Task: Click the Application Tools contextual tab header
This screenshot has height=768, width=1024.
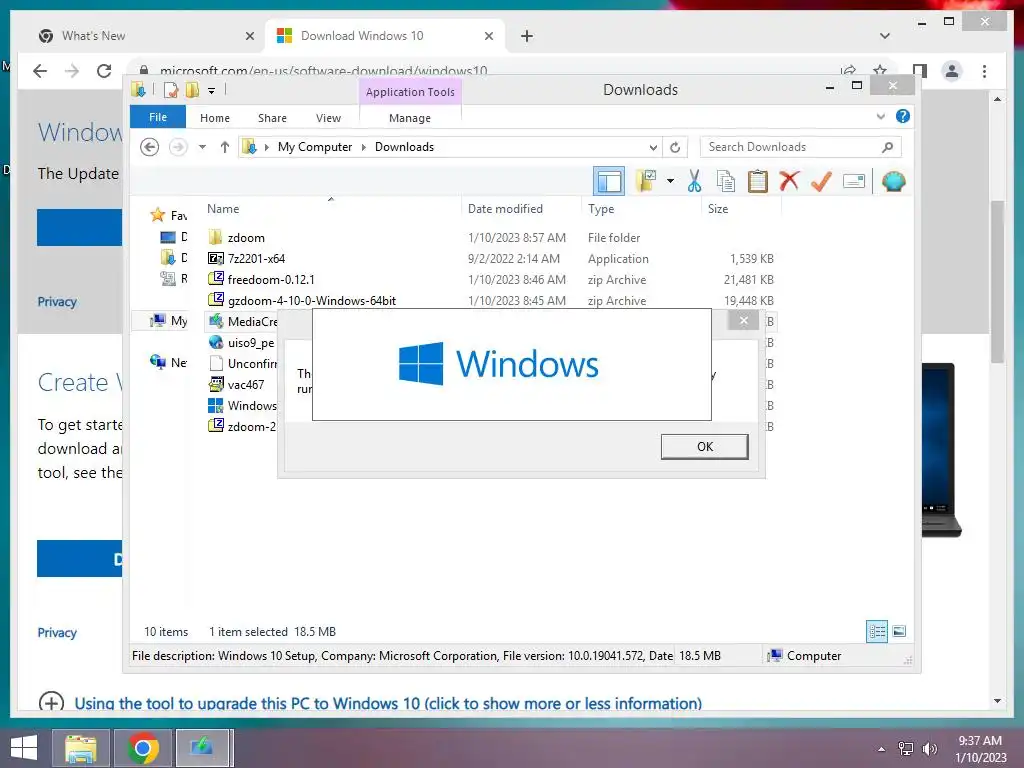Action: pyautogui.click(x=410, y=92)
